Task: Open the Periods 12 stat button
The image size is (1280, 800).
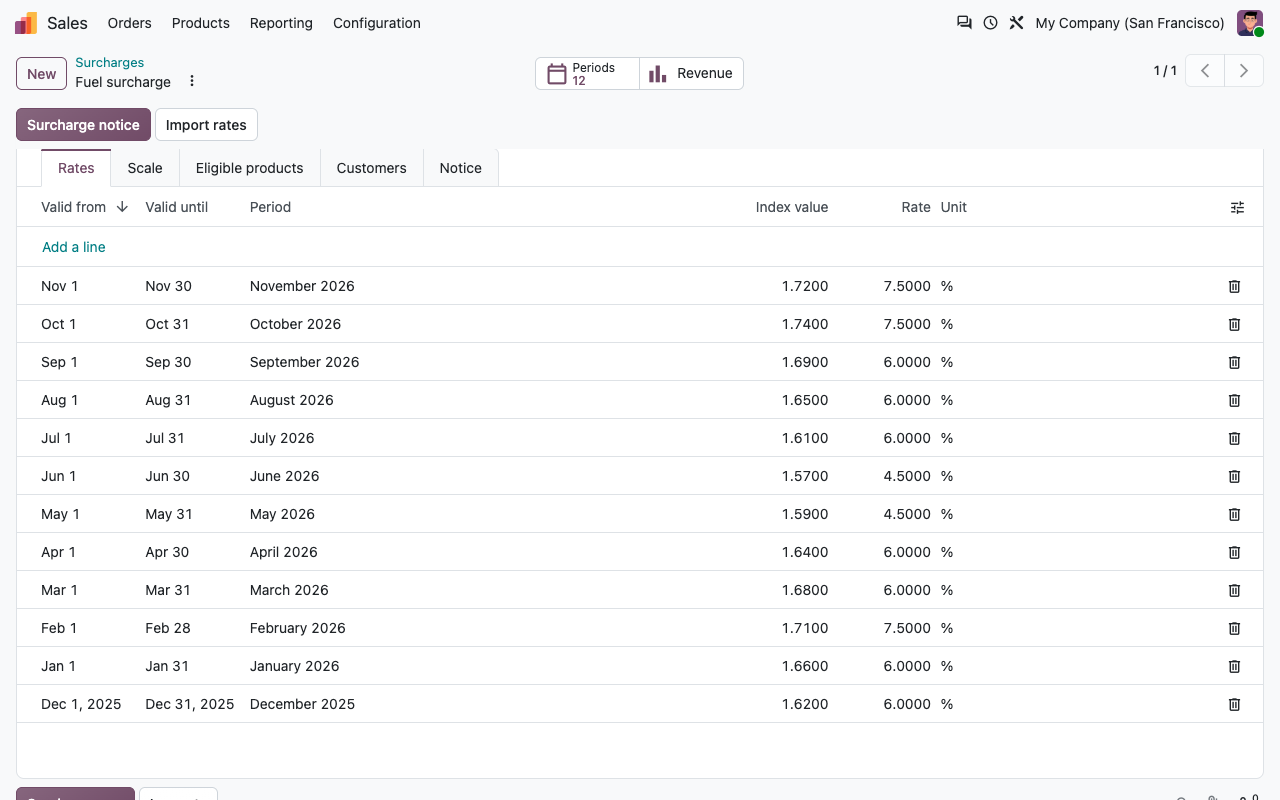Action: [x=587, y=73]
